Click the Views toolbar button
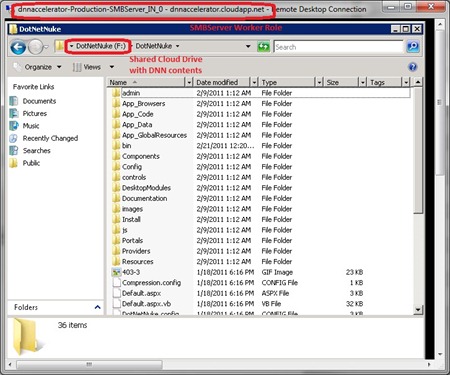 pyautogui.click(x=87, y=67)
